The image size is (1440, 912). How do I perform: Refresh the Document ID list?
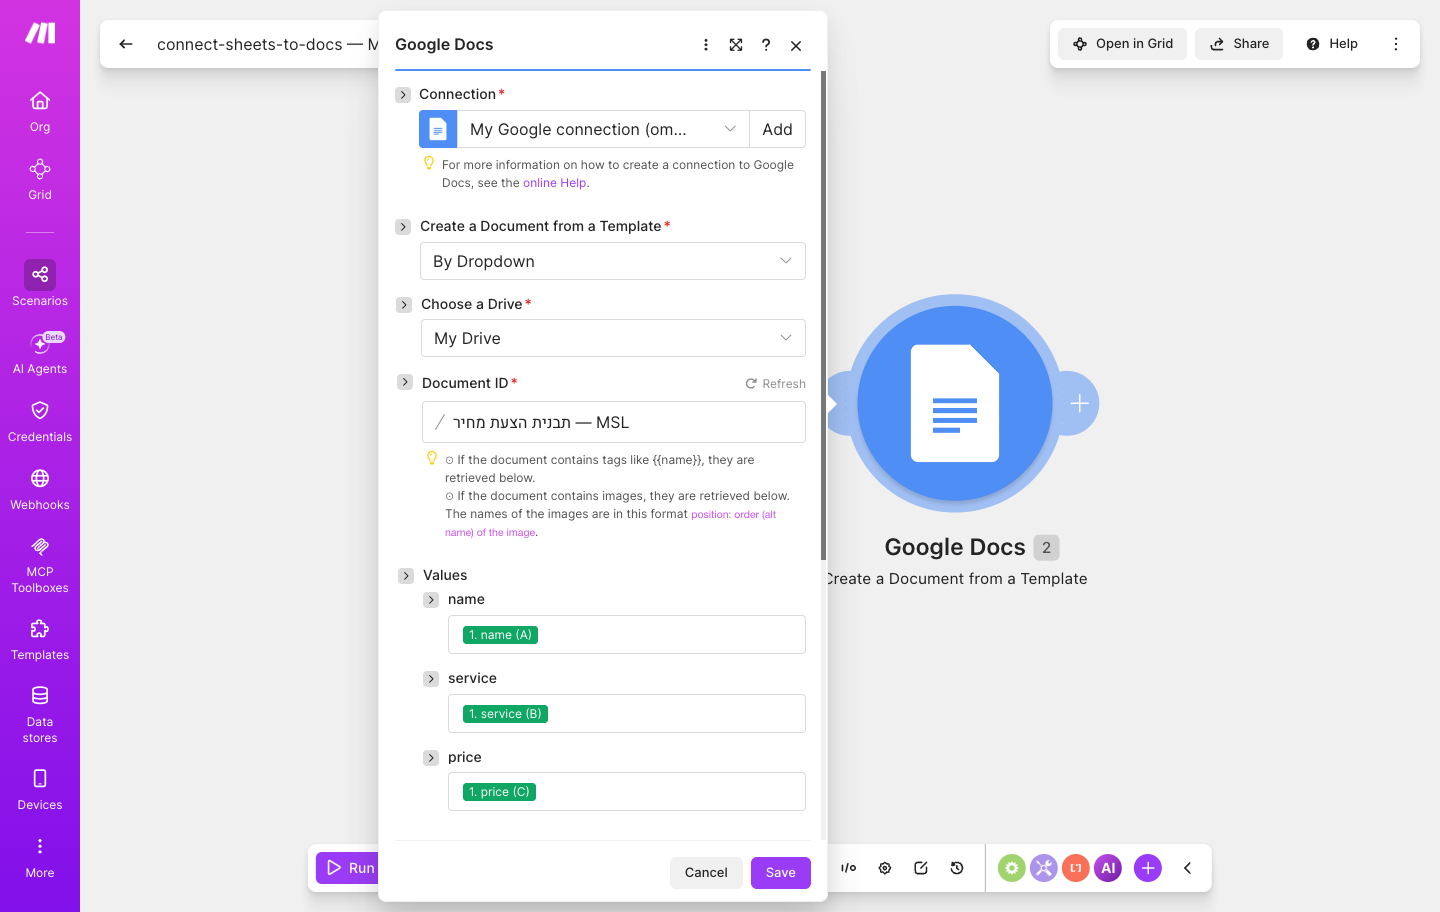point(775,384)
